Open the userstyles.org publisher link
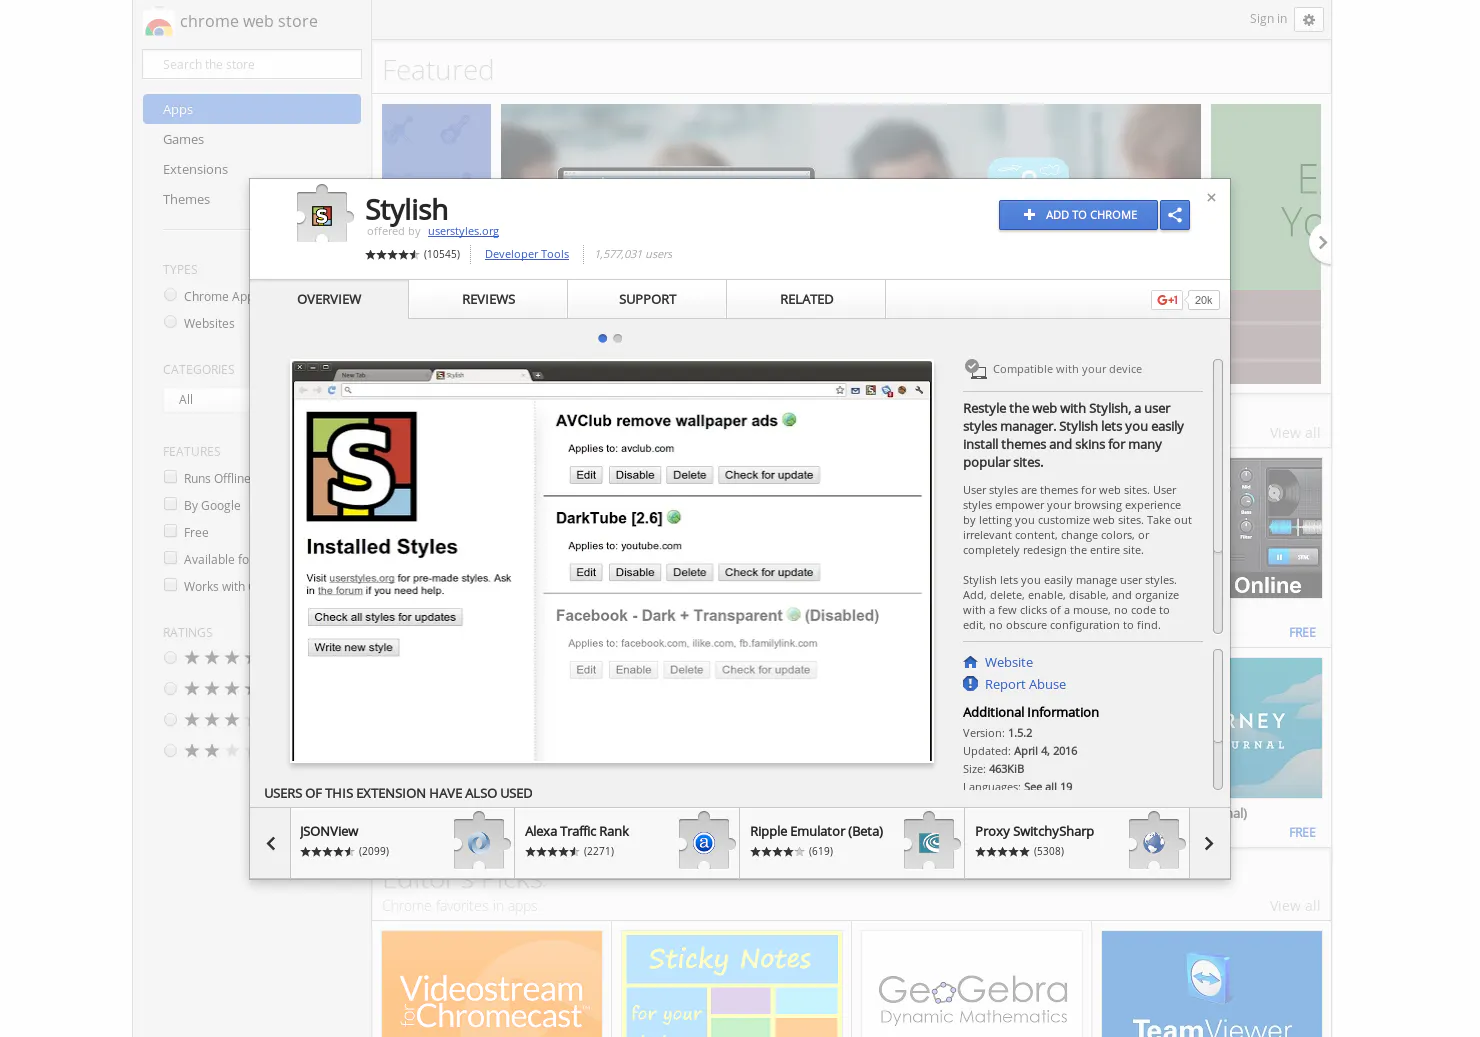 point(463,231)
